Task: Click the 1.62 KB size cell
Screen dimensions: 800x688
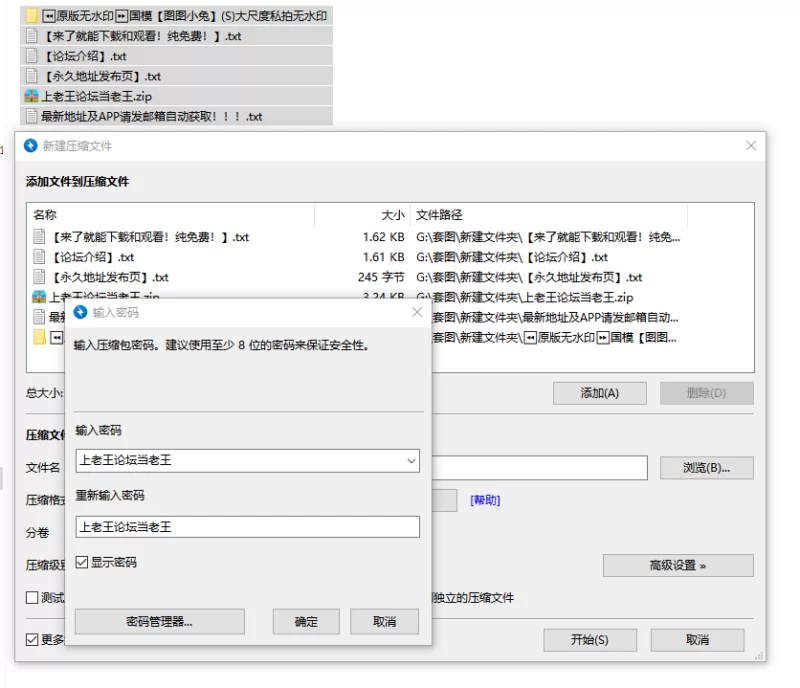Action: tap(383, 237)
